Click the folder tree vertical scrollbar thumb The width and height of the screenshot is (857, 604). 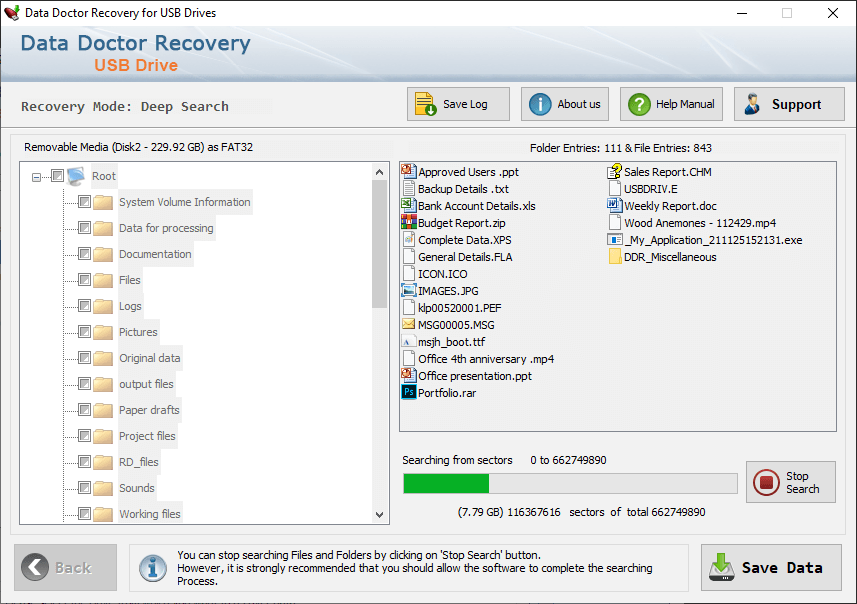(x=379, y=244)
